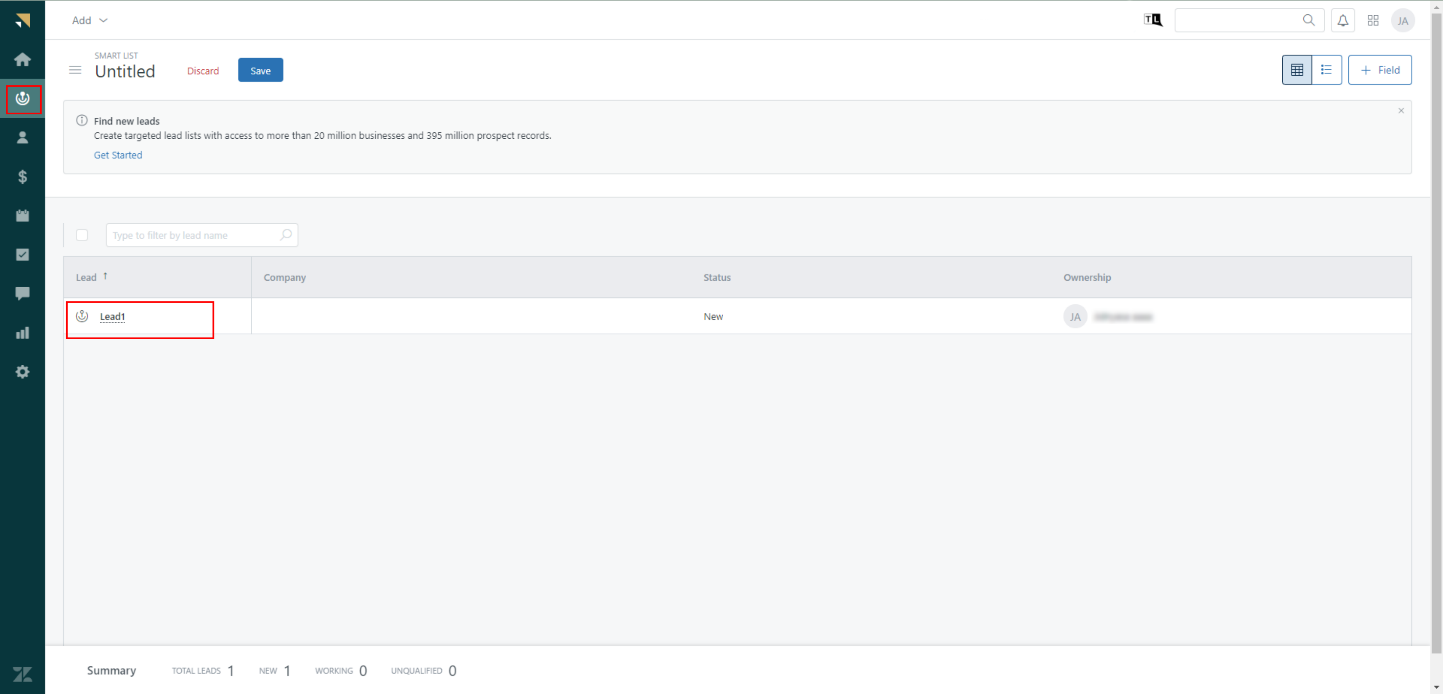
Task: Expand the Add dropdown menu
Action: click(90, 20)
